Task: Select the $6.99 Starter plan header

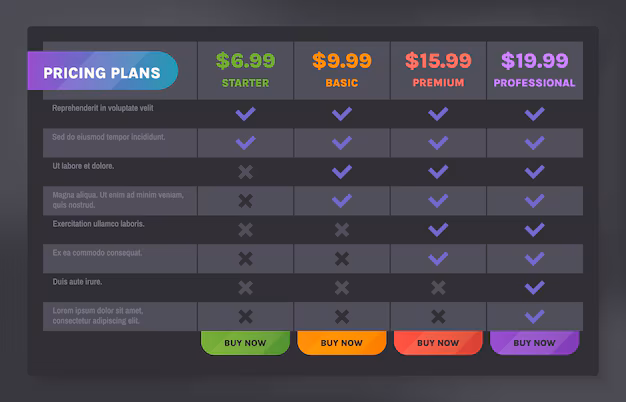Action: [245, 70]
